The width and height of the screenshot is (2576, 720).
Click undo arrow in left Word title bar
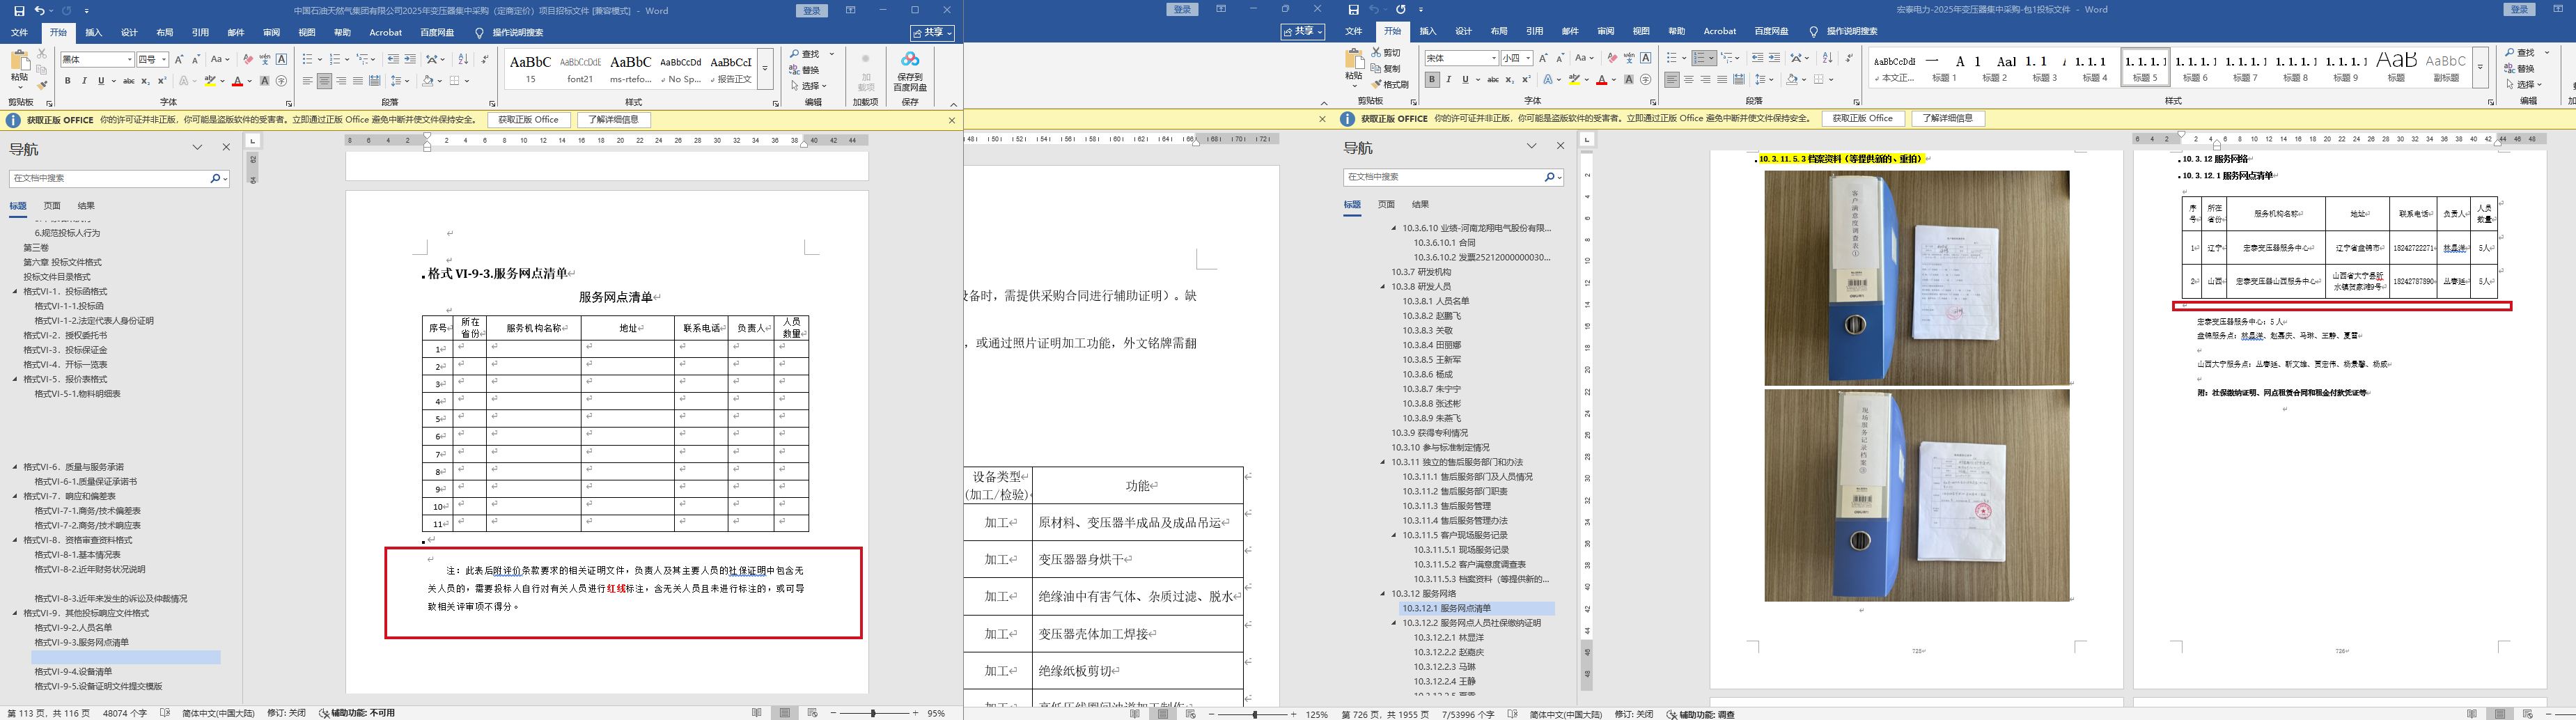tap(39, 10)
